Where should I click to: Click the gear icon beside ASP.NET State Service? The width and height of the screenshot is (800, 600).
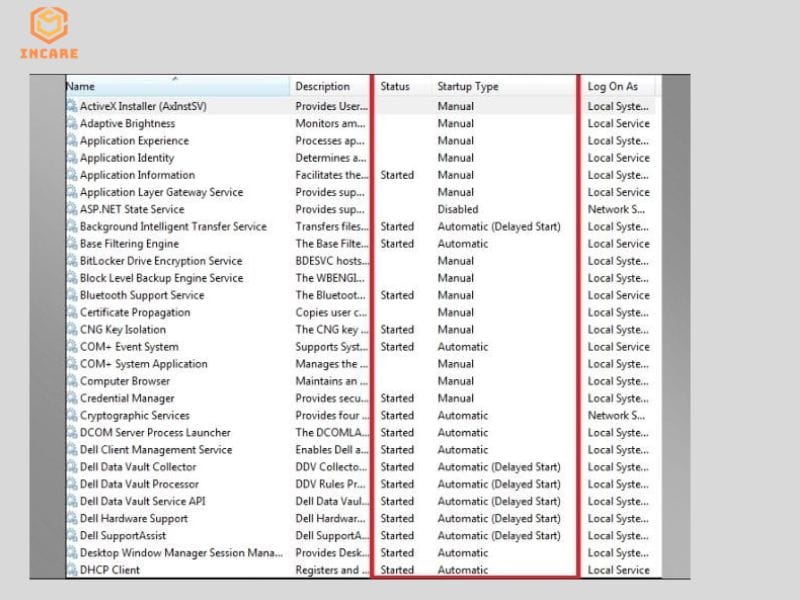click(72, 209)
